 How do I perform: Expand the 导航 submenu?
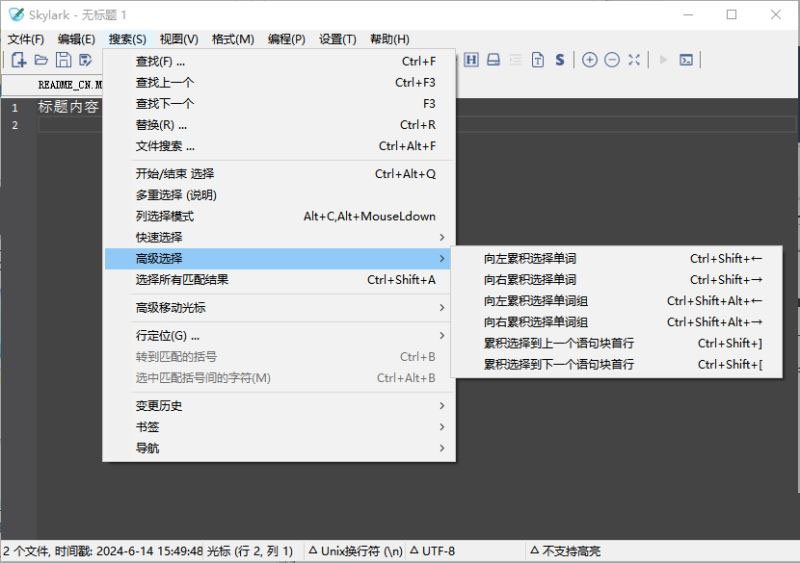pos(279,448)
